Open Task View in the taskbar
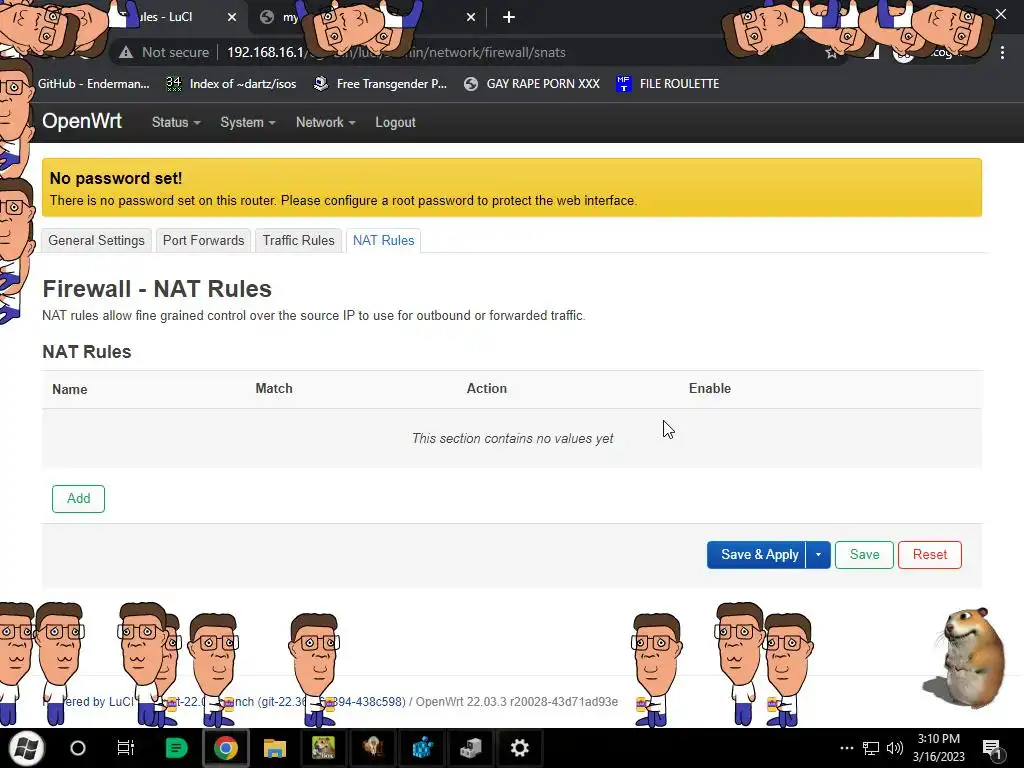 click(125, 748)
